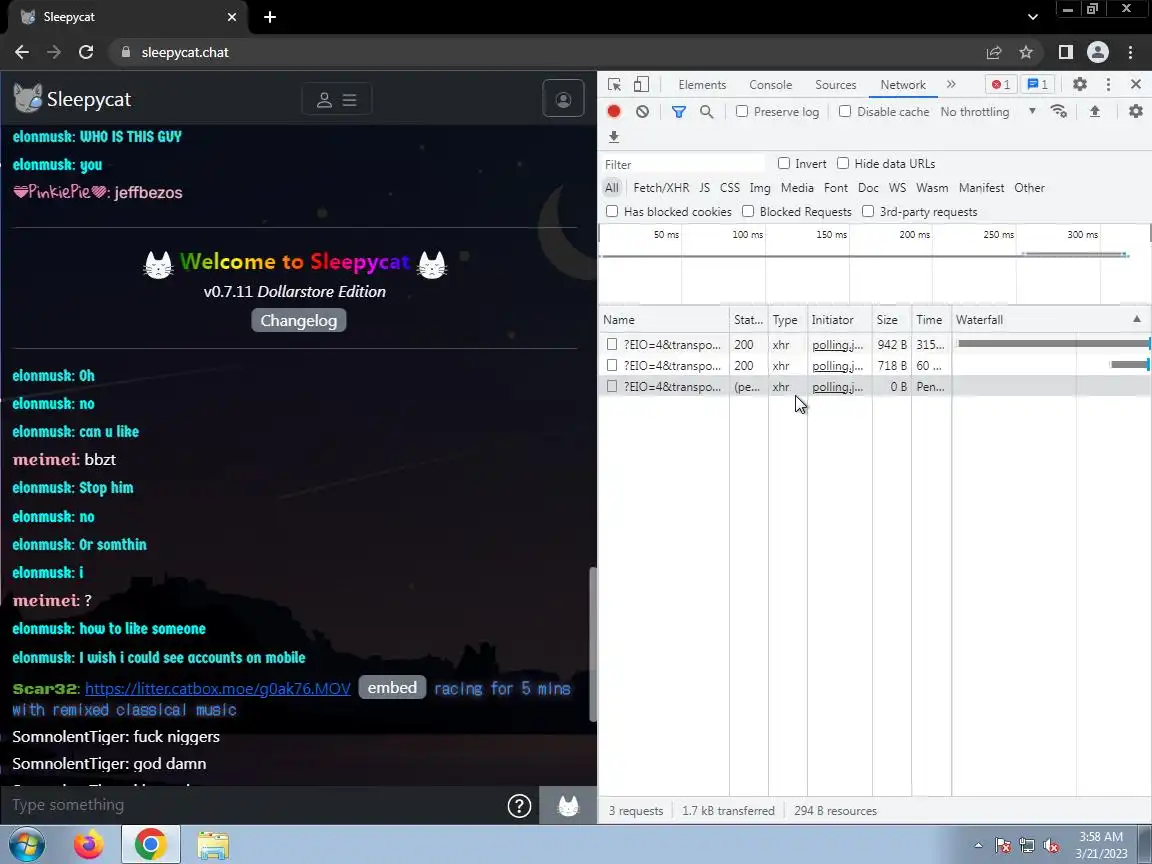Select the Network tab
This screenshot has width=1152, height=864.
tap(903, 84)
